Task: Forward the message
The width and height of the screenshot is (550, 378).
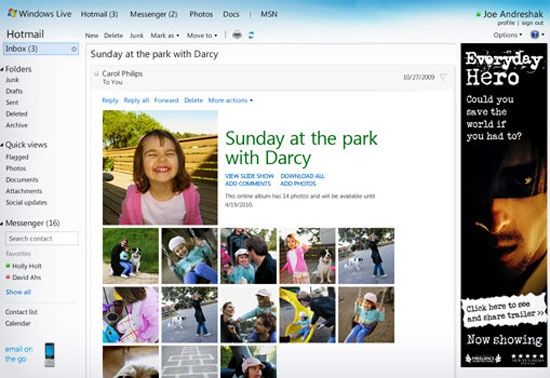Action: pos(166,100)
